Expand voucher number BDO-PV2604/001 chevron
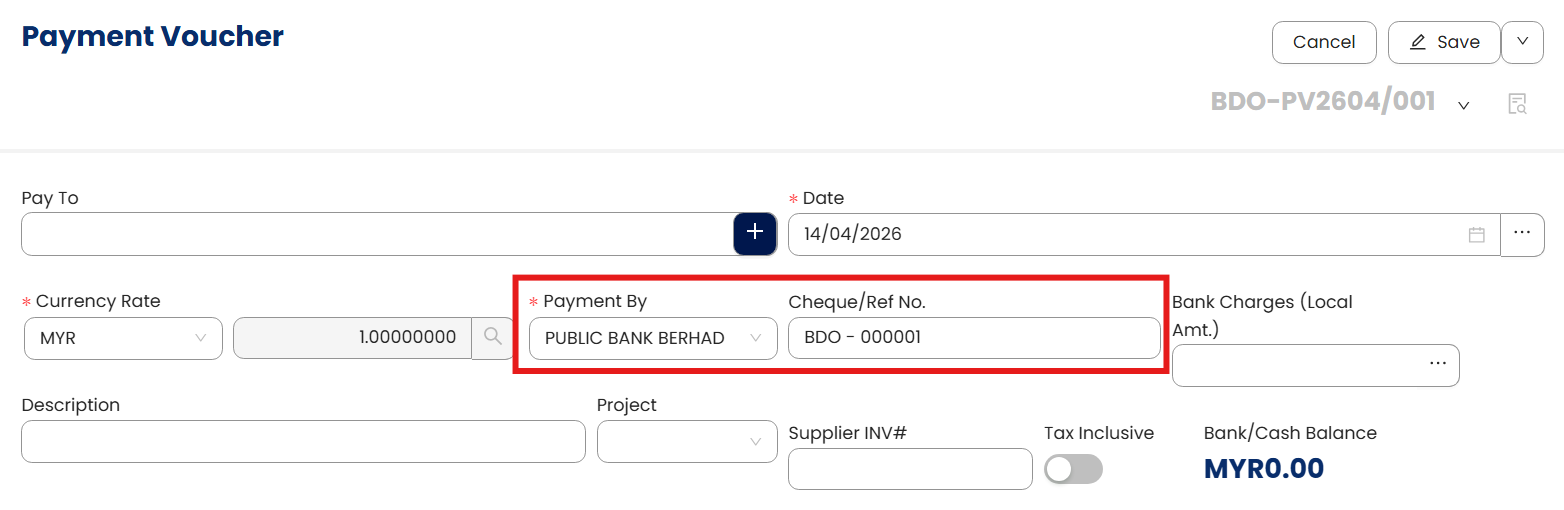 click(1464, 105)
